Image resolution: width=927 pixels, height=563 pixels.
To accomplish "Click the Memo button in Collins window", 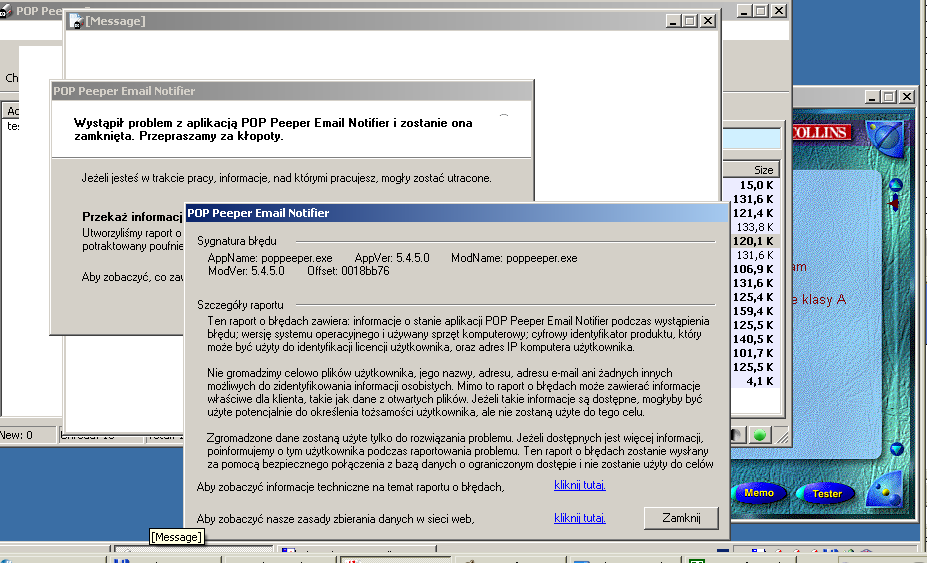I will click(x=759, y=493).
